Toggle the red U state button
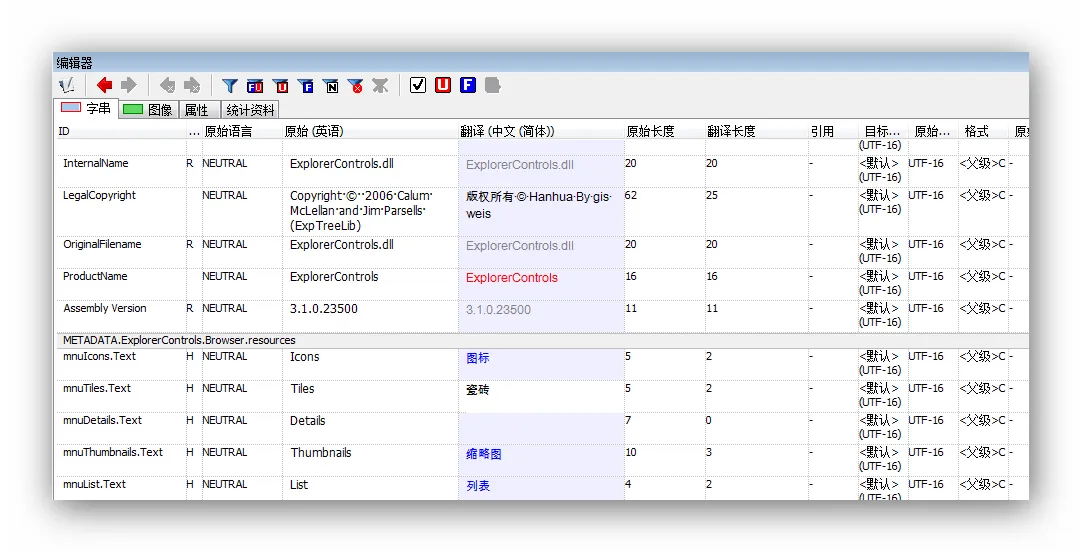The height and width of the screenshot is (552, 1081). pyautogui.click(x=443, y=85)
